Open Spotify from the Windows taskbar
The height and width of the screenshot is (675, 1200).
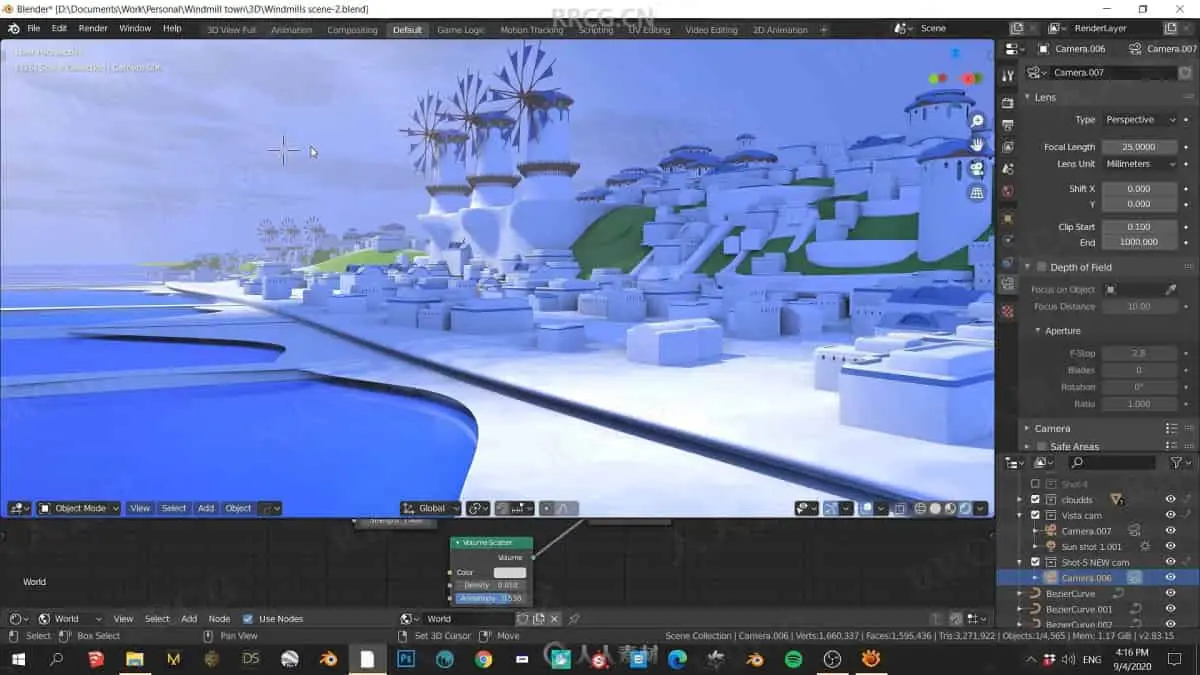click(x=793, y=659)
